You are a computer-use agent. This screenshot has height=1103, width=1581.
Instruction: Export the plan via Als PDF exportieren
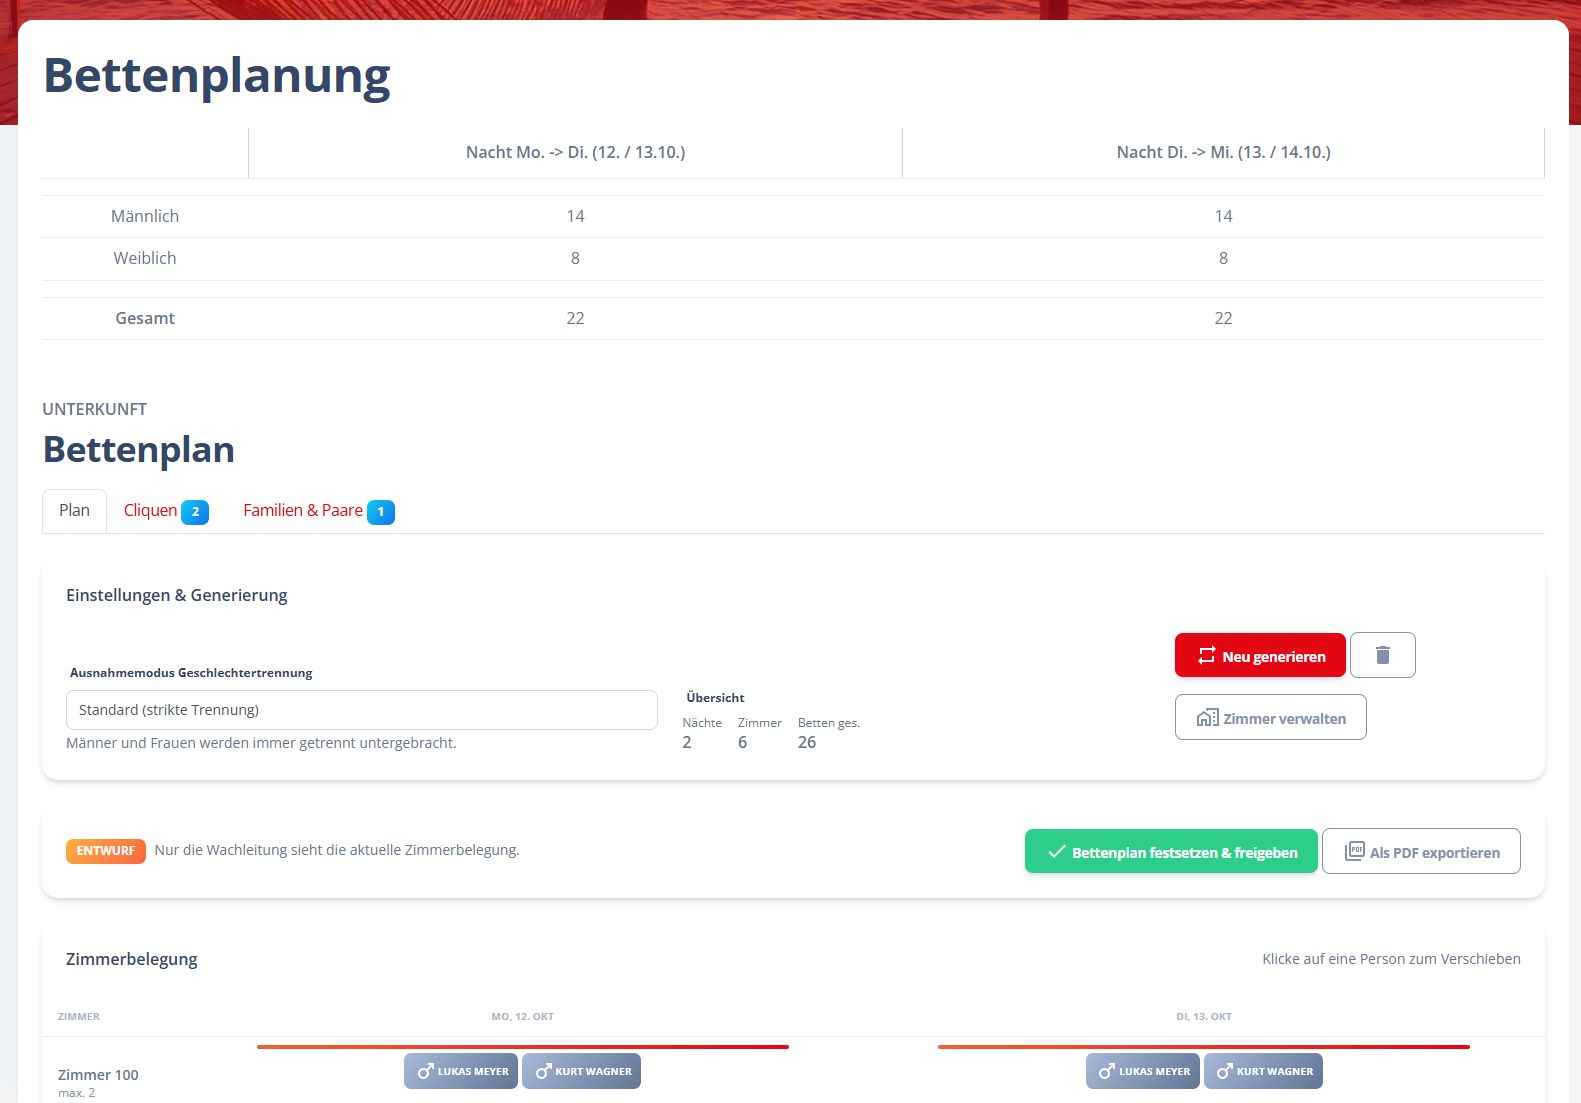1421,851
